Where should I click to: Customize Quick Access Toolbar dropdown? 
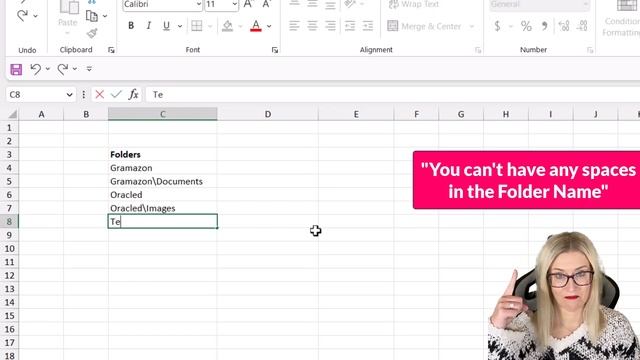pyautogui.click(x=89, y=69)
